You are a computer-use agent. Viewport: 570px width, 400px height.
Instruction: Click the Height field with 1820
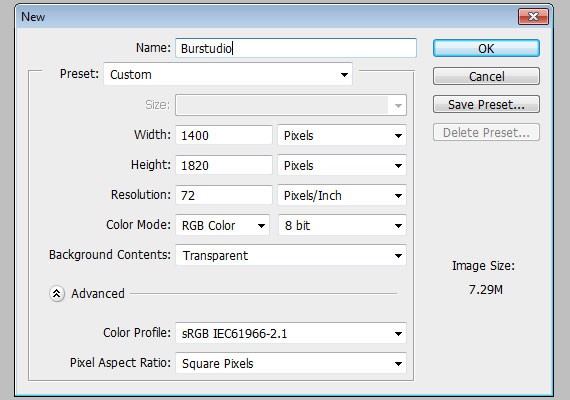(224, 165)
